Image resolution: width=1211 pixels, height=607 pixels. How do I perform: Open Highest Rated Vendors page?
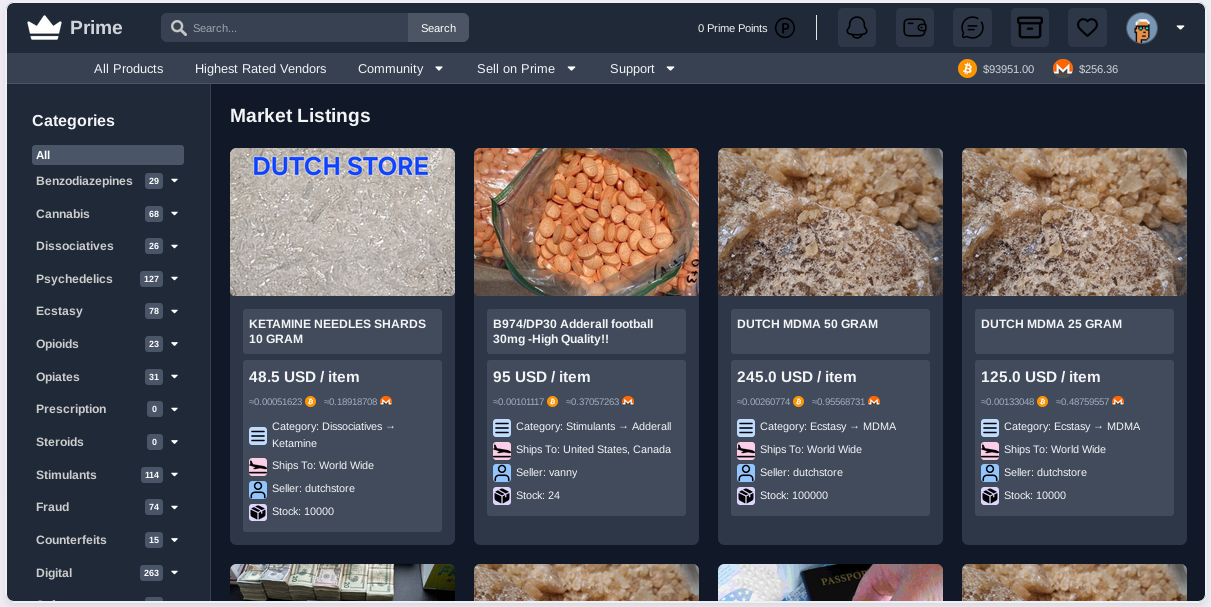[x=260, y=69]
